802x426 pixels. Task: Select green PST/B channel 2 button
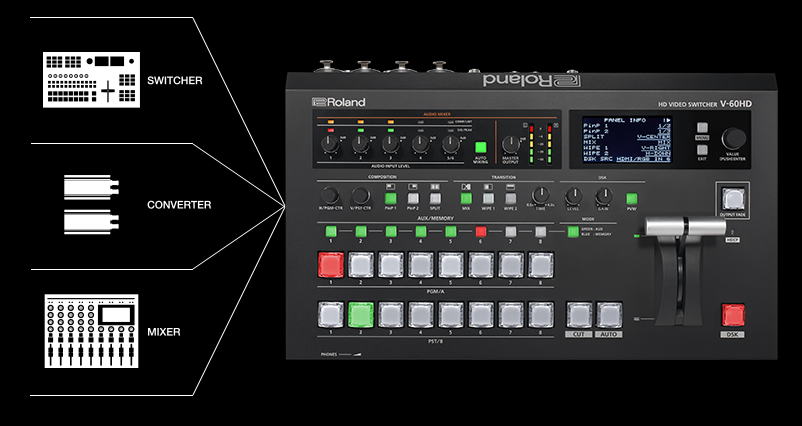tap(361, 315)
